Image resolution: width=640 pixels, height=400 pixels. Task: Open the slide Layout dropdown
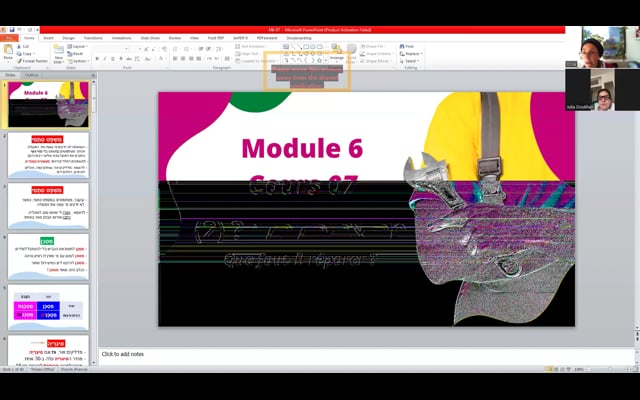click(x=78, y=47)
